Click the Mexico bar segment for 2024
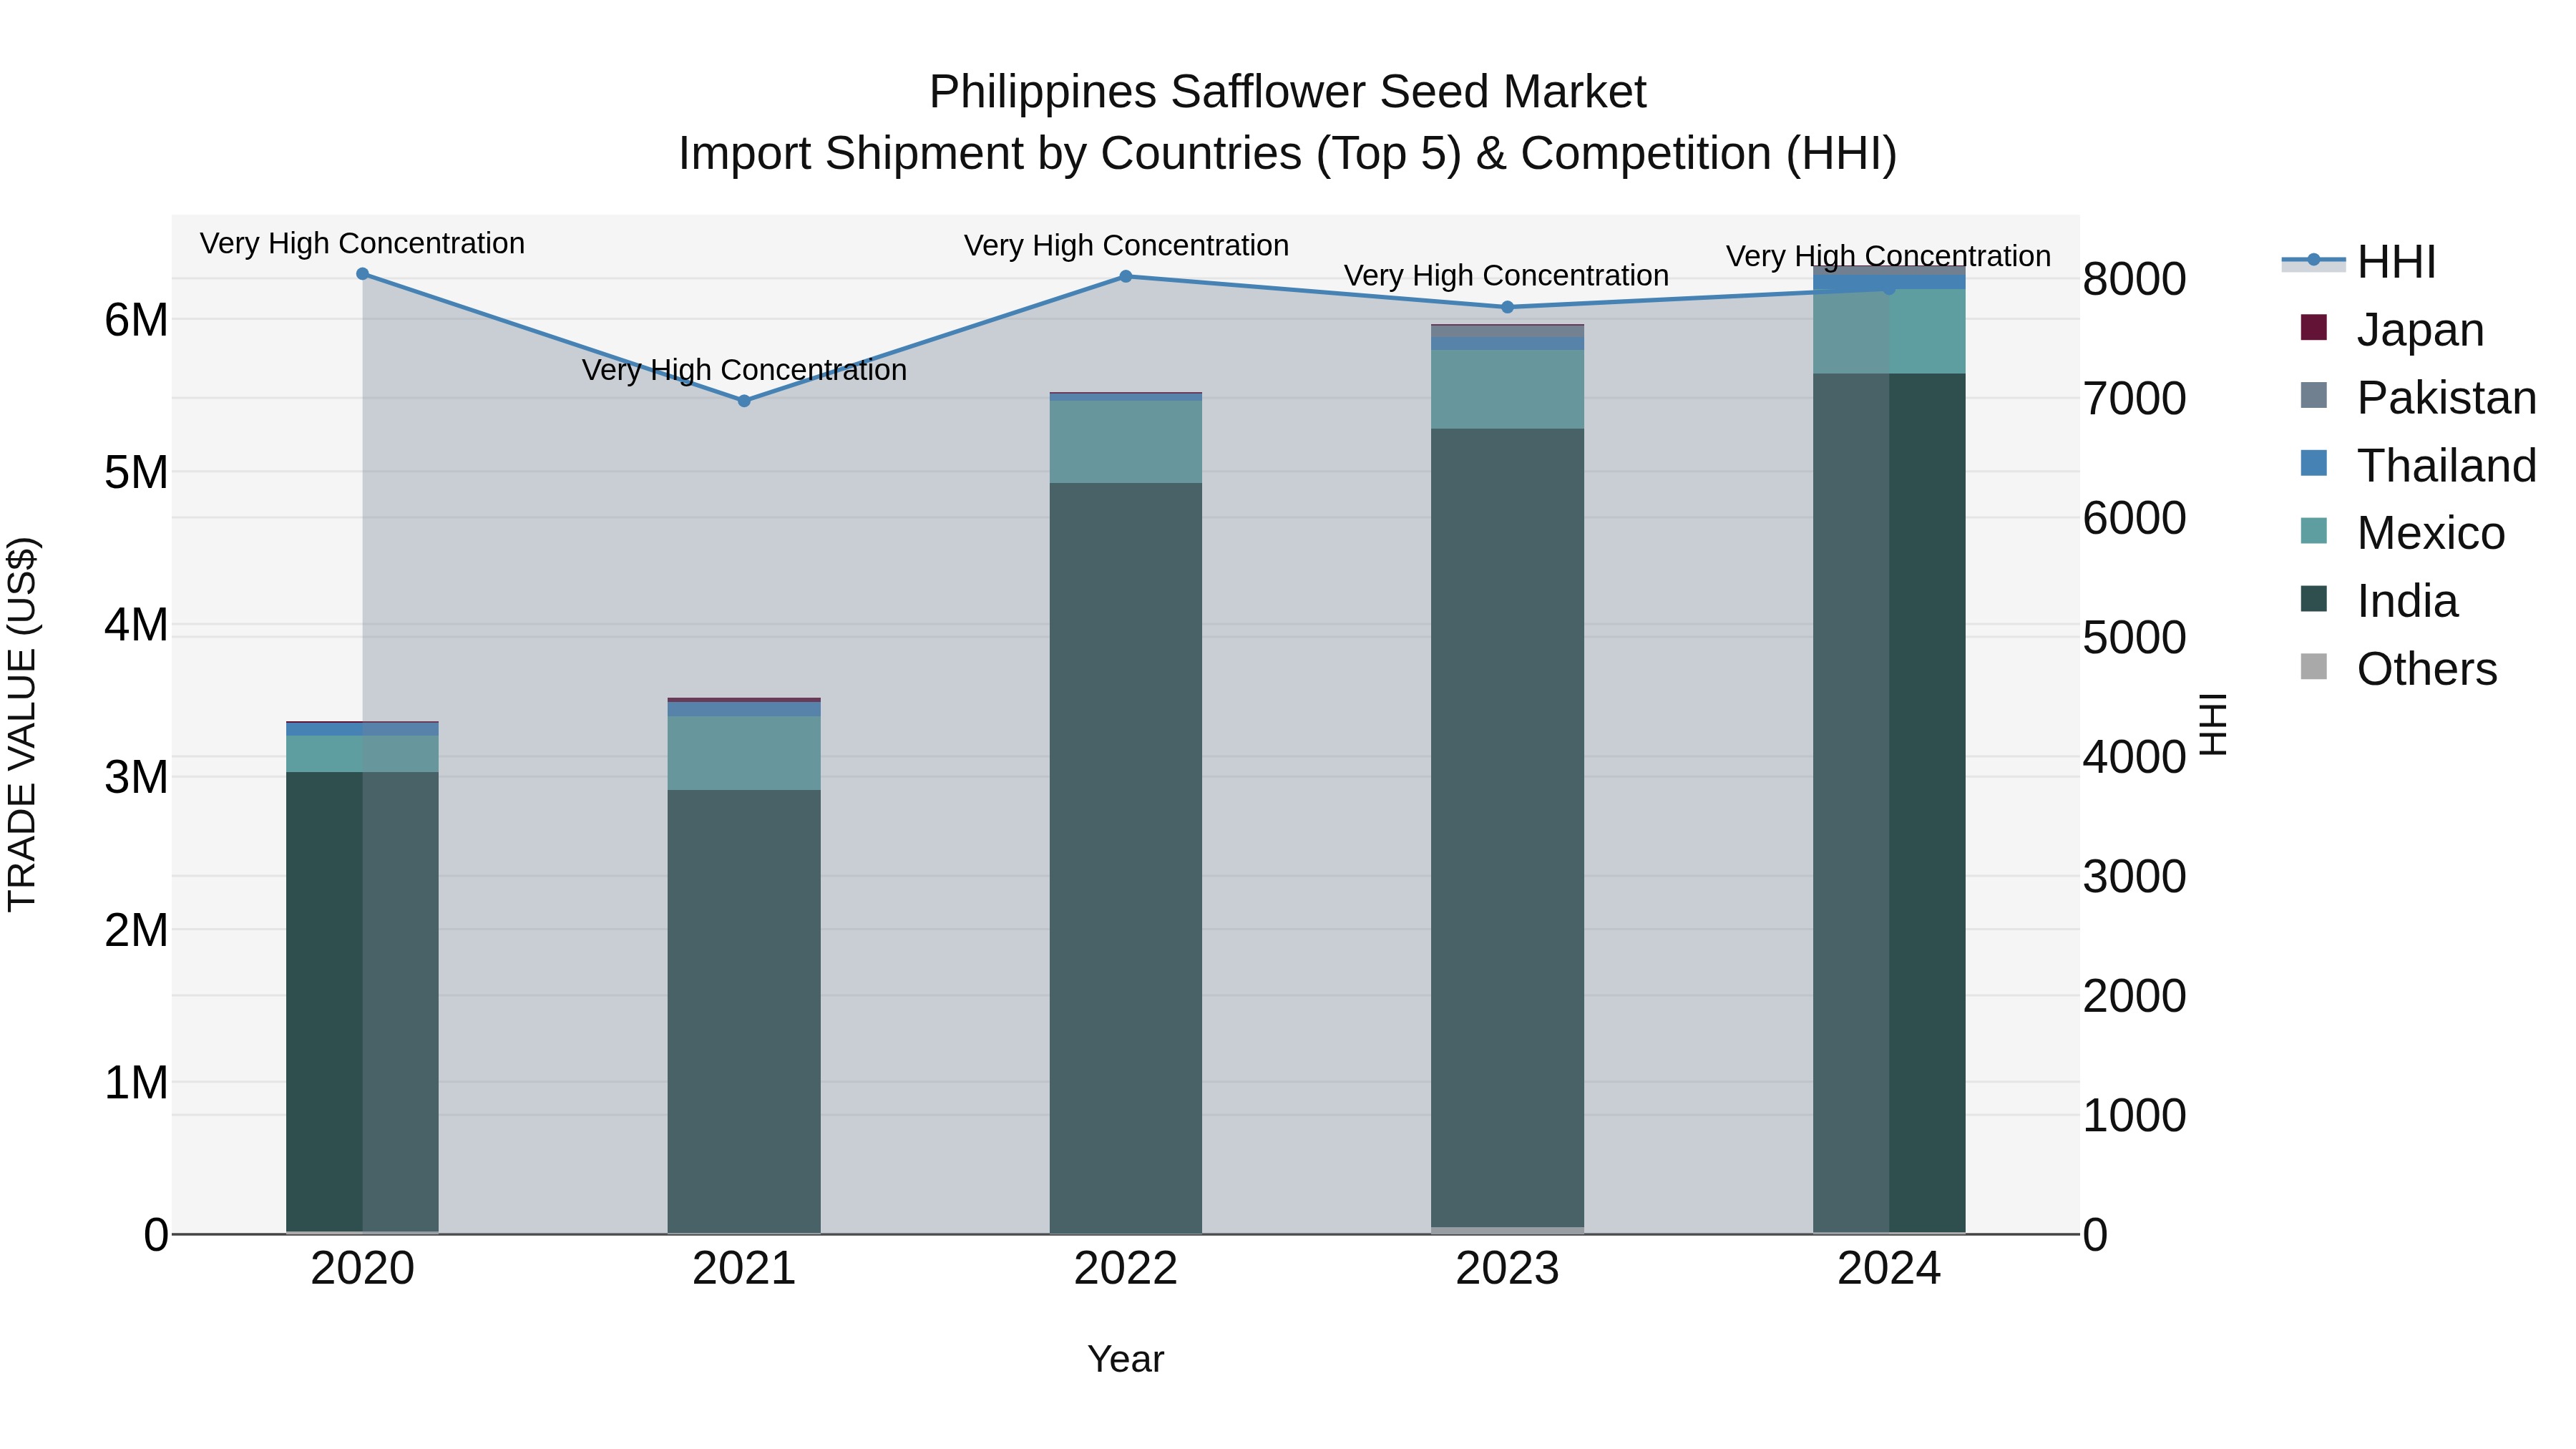Image resolution: width=2576 pixels, height=1449 pixels. (x=1889, y=332)
